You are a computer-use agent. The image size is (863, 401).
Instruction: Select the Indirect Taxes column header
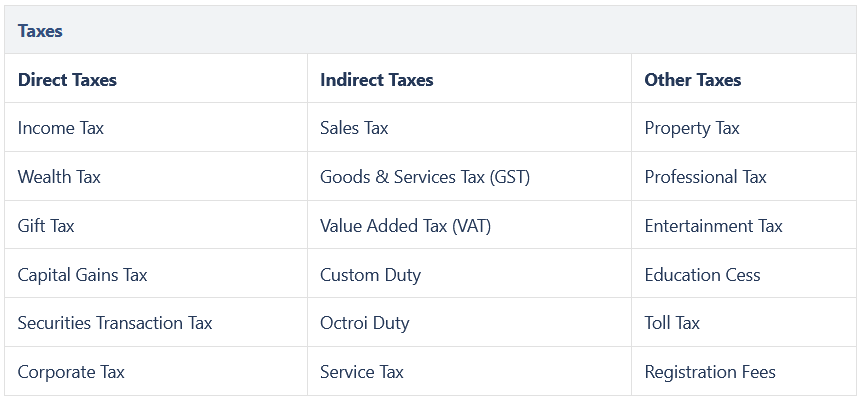pos(377,80)
